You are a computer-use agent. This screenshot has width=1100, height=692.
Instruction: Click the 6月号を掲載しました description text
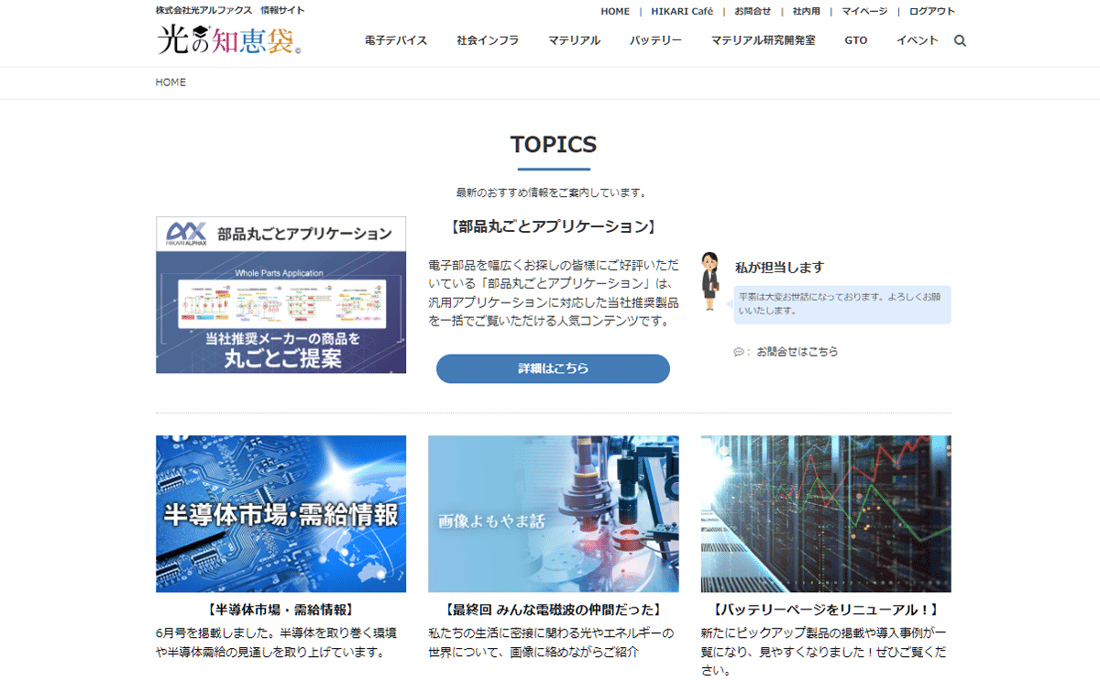[x=276, y=642]
